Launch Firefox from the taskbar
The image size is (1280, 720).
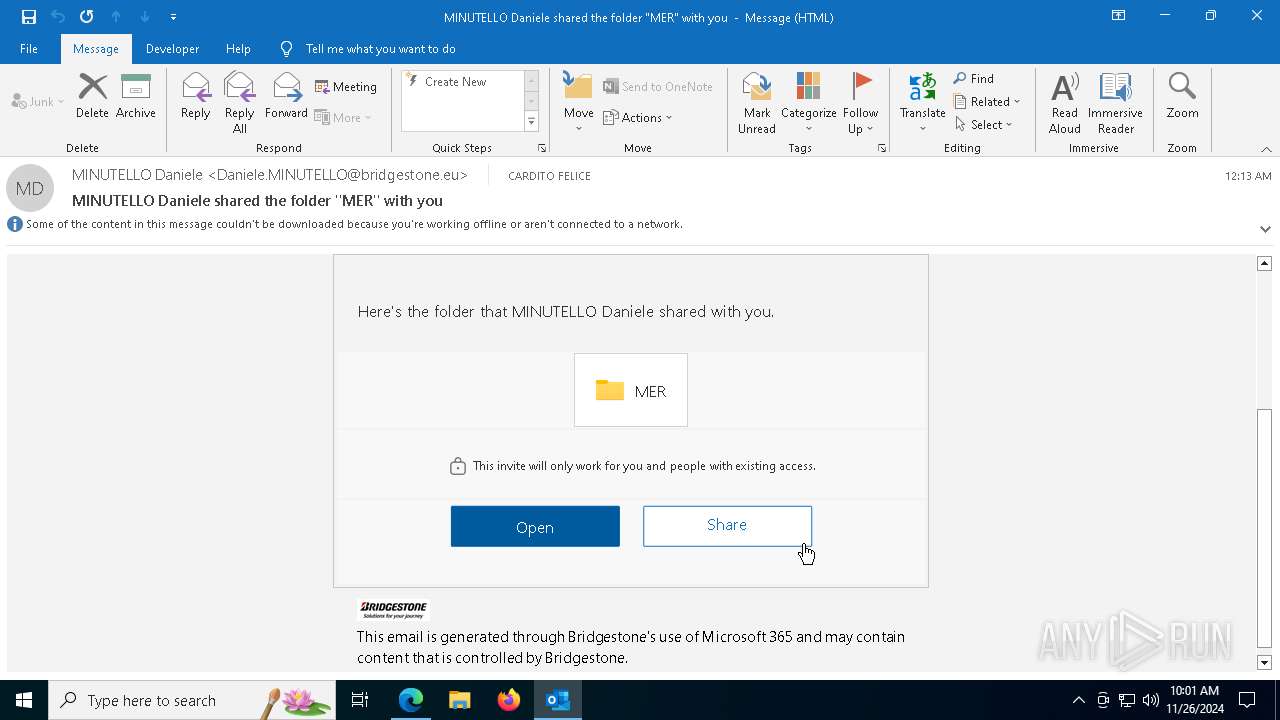point(508,700)
